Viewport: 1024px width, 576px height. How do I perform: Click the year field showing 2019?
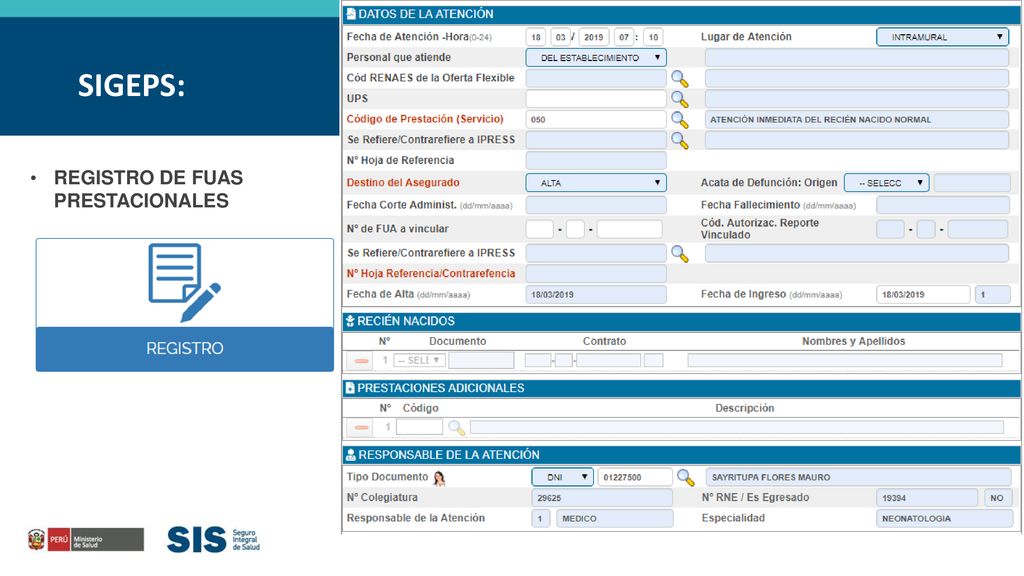(x=593, y=37)
